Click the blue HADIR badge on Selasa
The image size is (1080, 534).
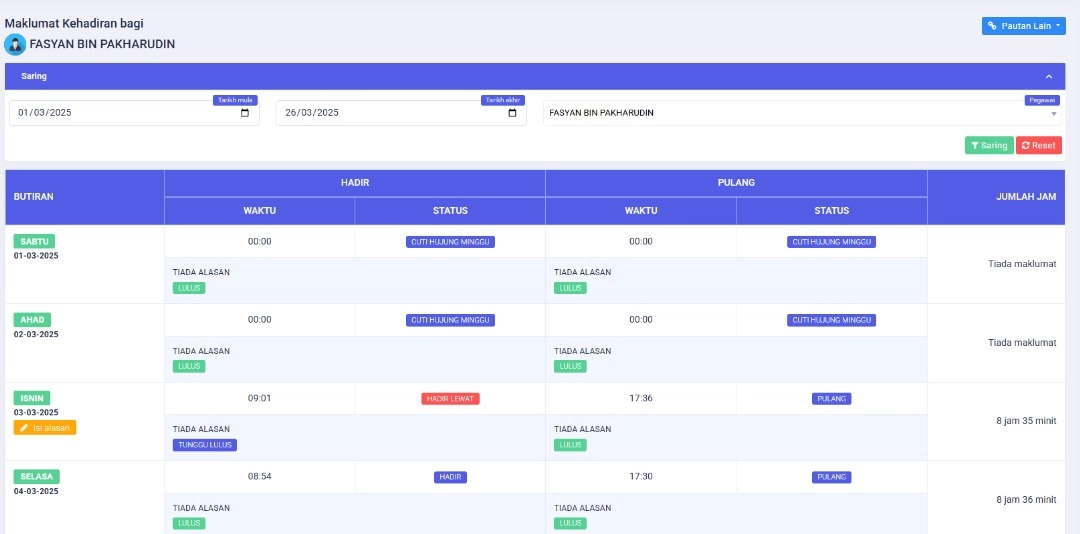pos(450,477)
